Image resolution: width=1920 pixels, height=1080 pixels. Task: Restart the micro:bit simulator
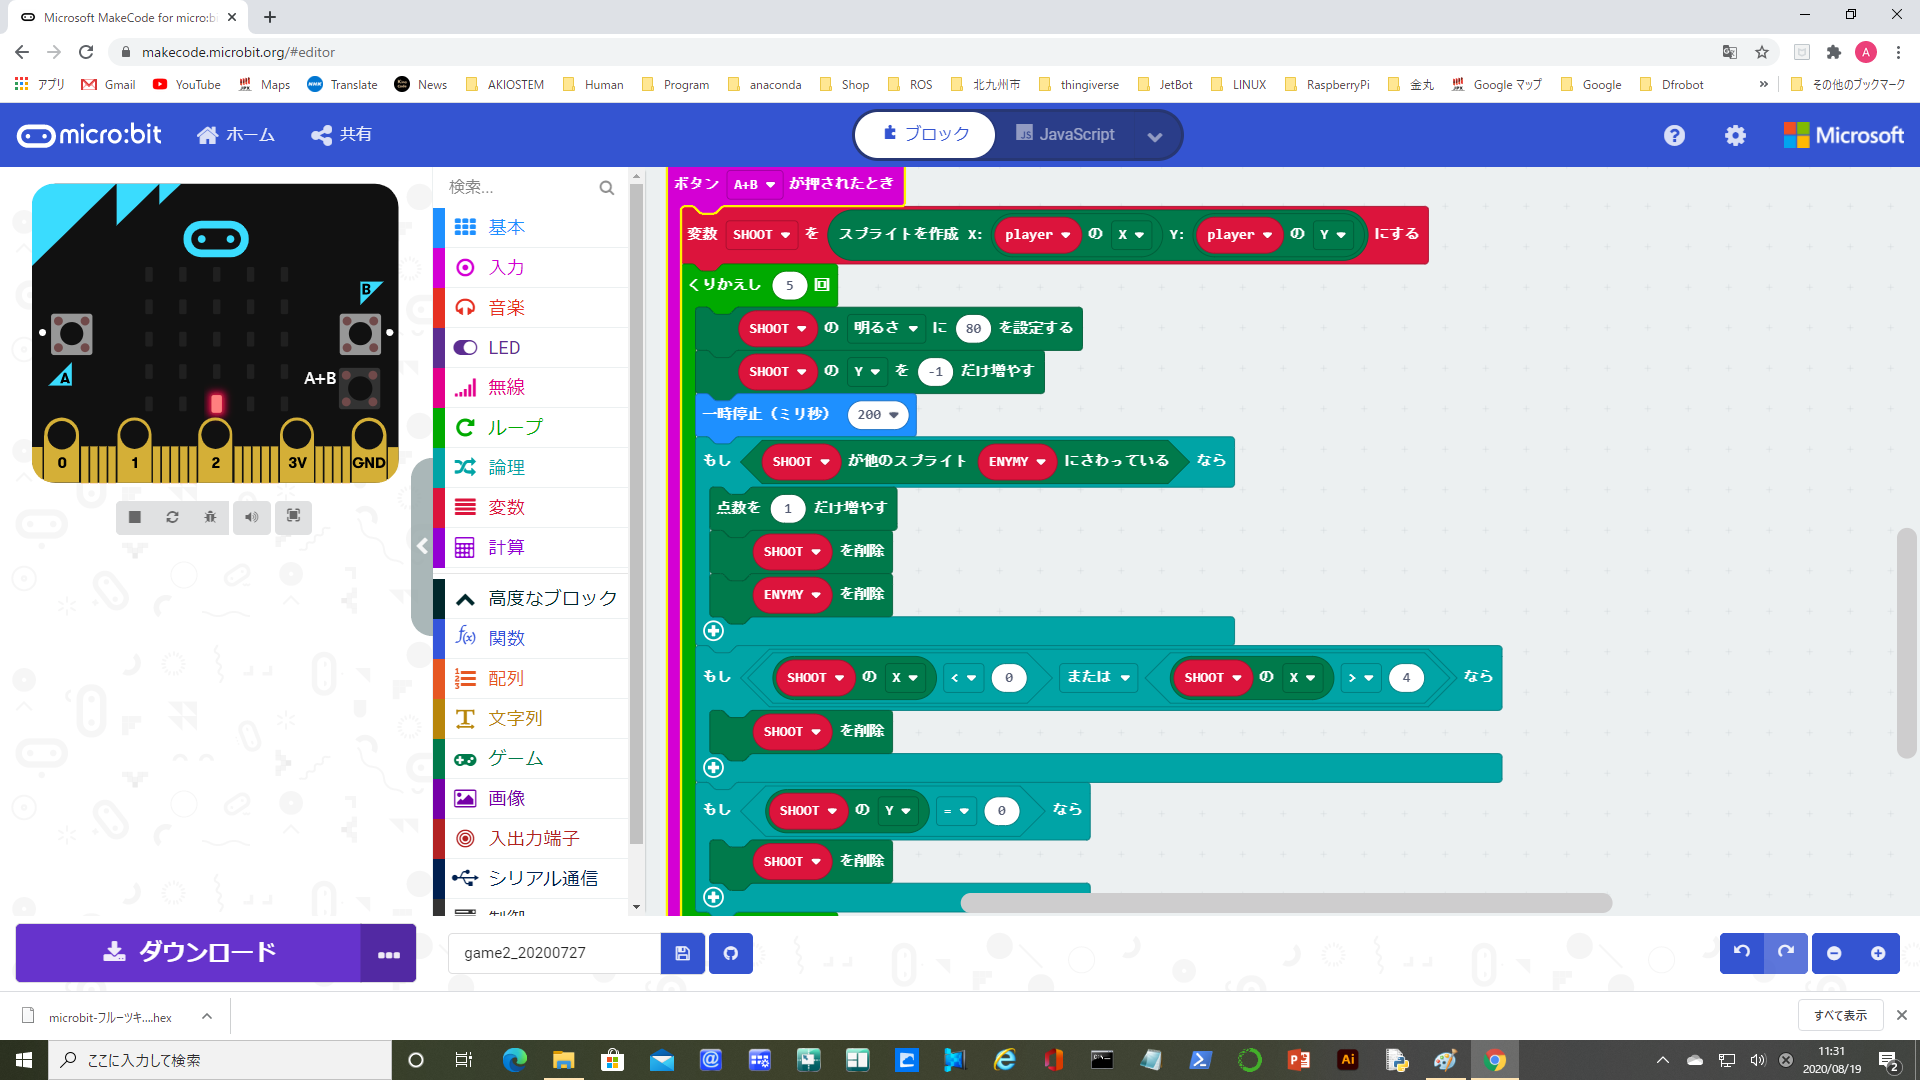(172, 517)
